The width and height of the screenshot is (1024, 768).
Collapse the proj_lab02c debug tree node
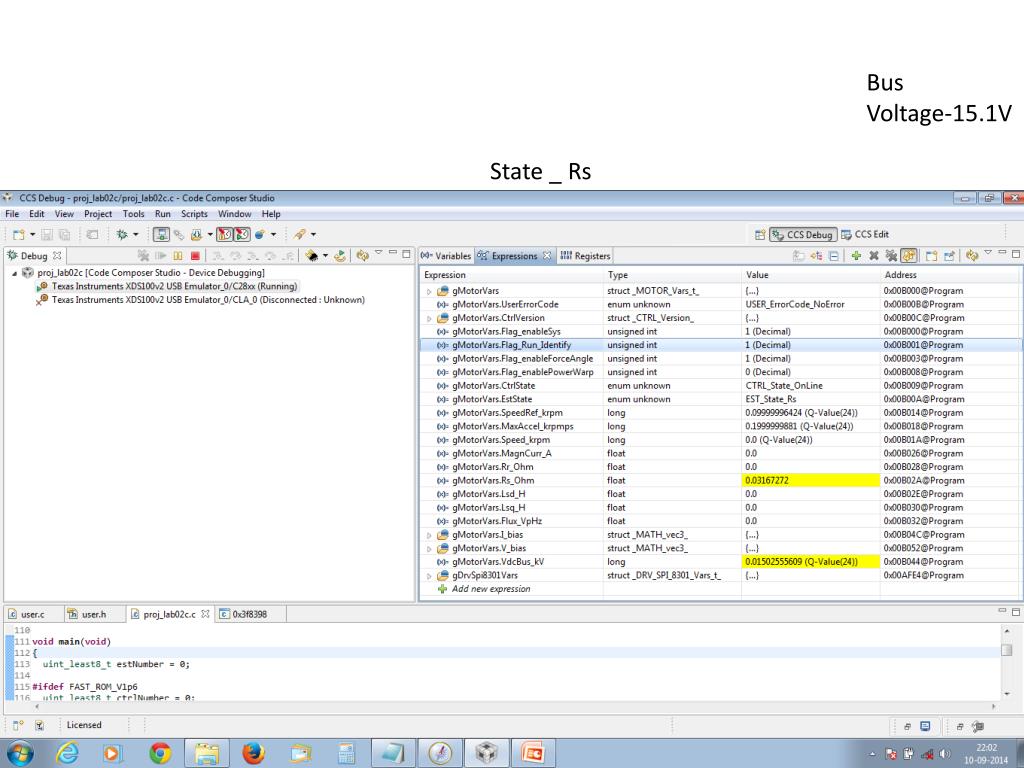[14, 273]
